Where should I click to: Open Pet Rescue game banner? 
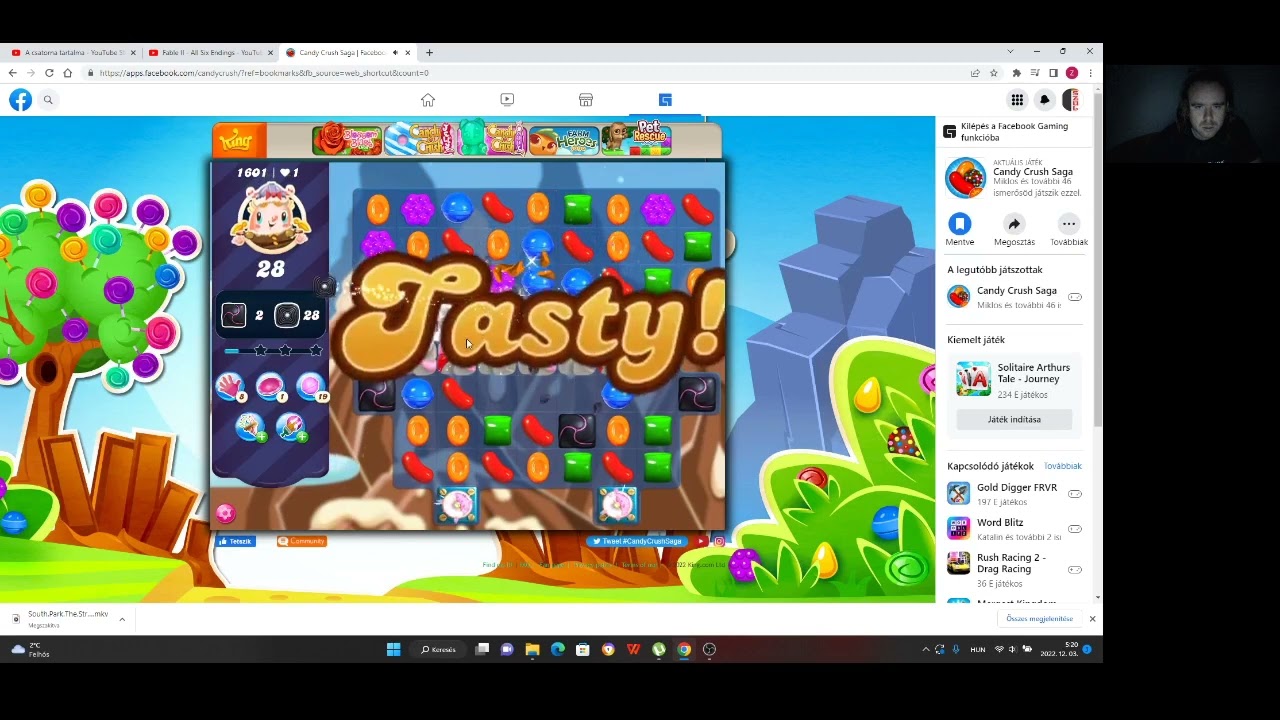tap(637, 139)
